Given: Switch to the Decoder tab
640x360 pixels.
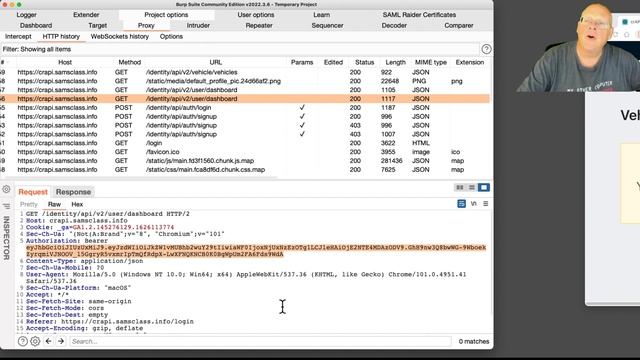Looking at the screenshot, I should [394, 25].
